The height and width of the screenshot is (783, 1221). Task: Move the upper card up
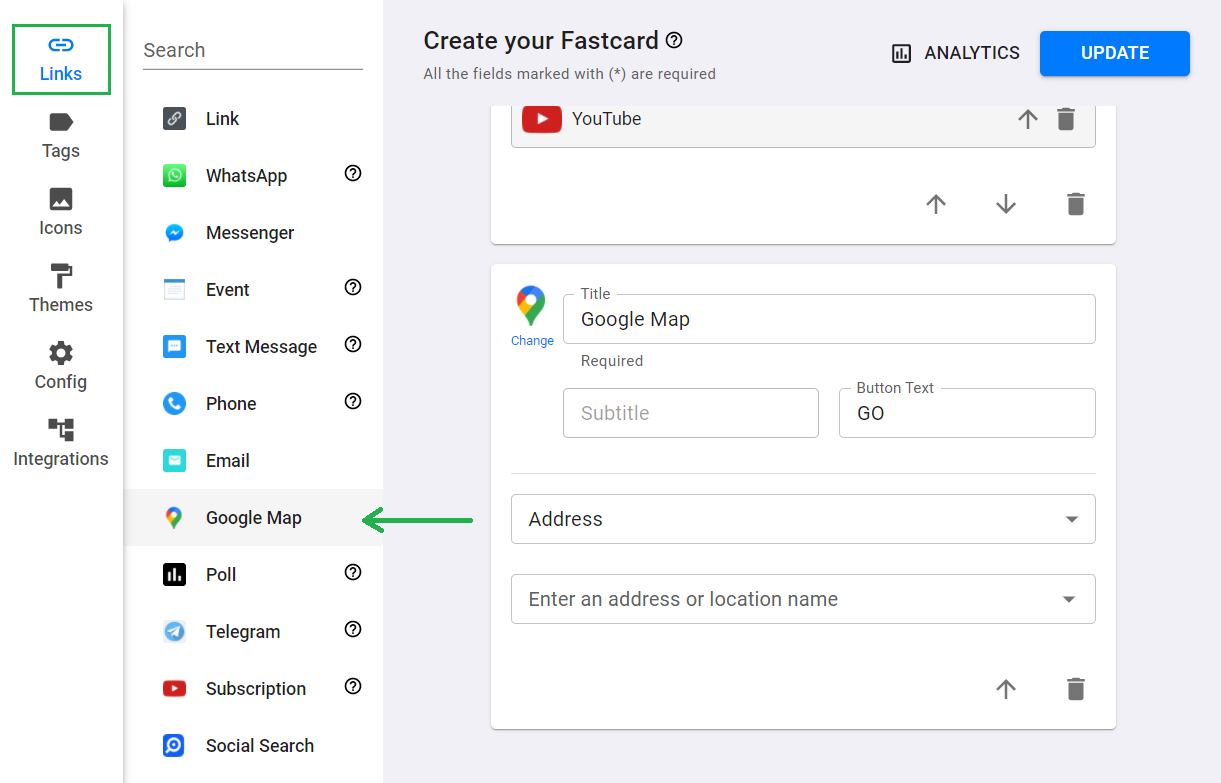[936, 204]
